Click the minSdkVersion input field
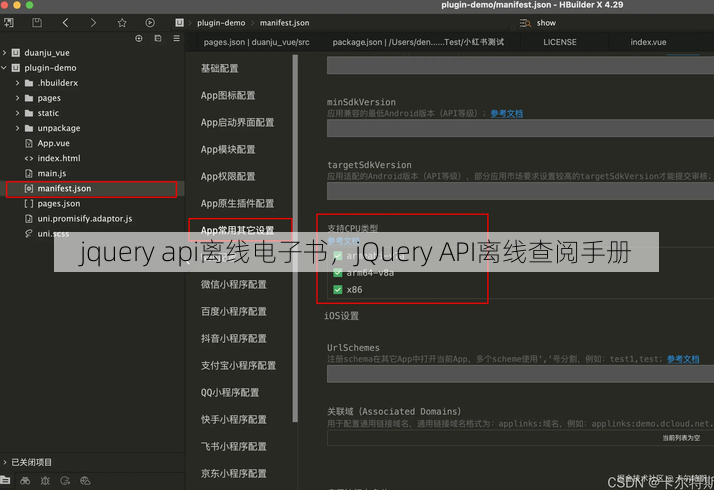714x490 pixels. [x=520, y=128]
